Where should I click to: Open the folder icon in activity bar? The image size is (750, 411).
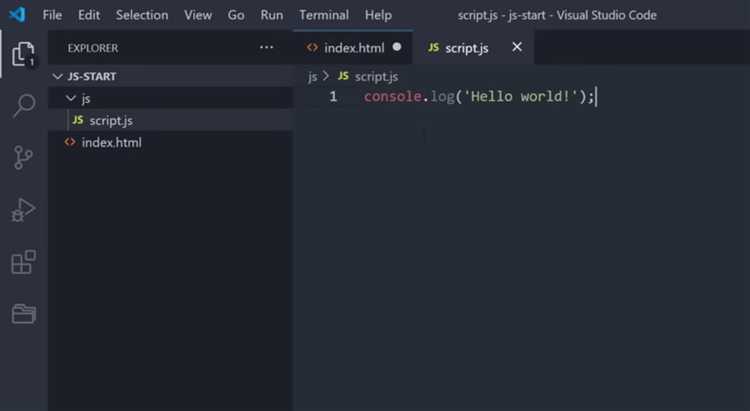coord(23,314)
